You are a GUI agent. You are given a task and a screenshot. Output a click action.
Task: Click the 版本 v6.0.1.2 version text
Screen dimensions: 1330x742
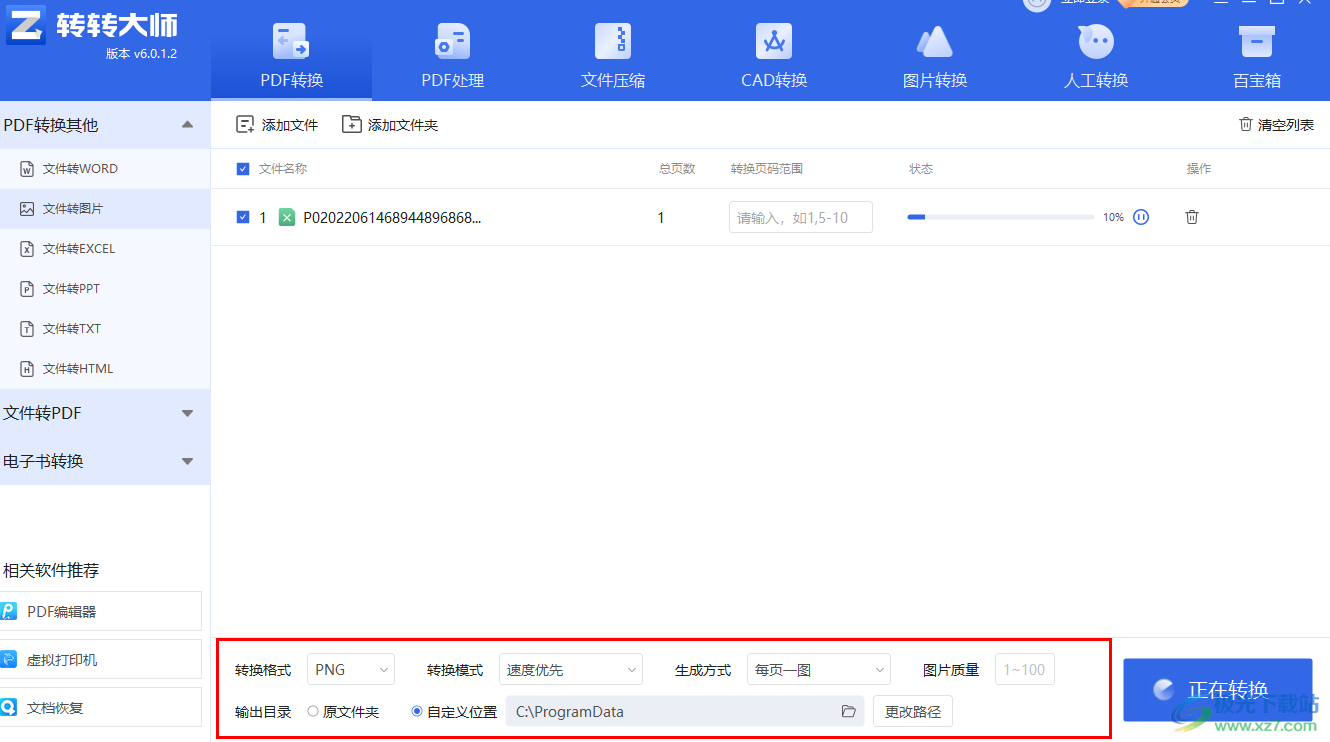tap(141, 53)
